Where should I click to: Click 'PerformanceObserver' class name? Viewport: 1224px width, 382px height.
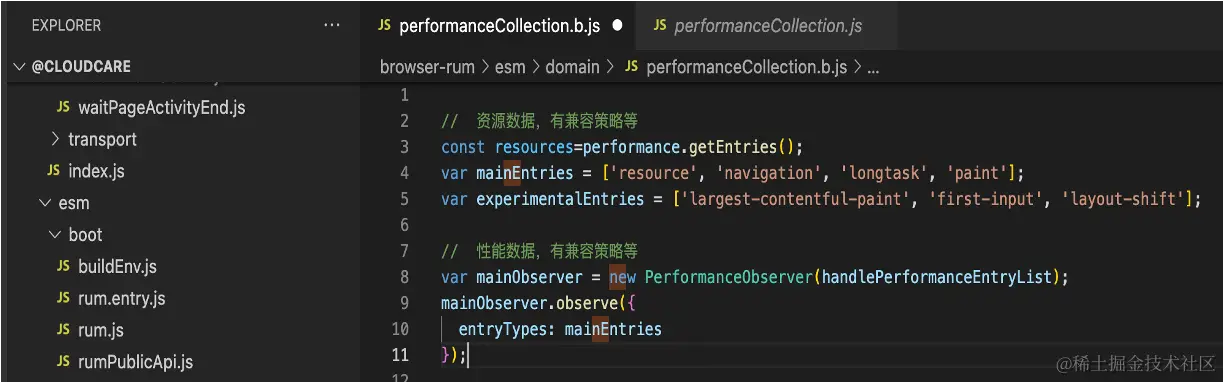point(729,276)
